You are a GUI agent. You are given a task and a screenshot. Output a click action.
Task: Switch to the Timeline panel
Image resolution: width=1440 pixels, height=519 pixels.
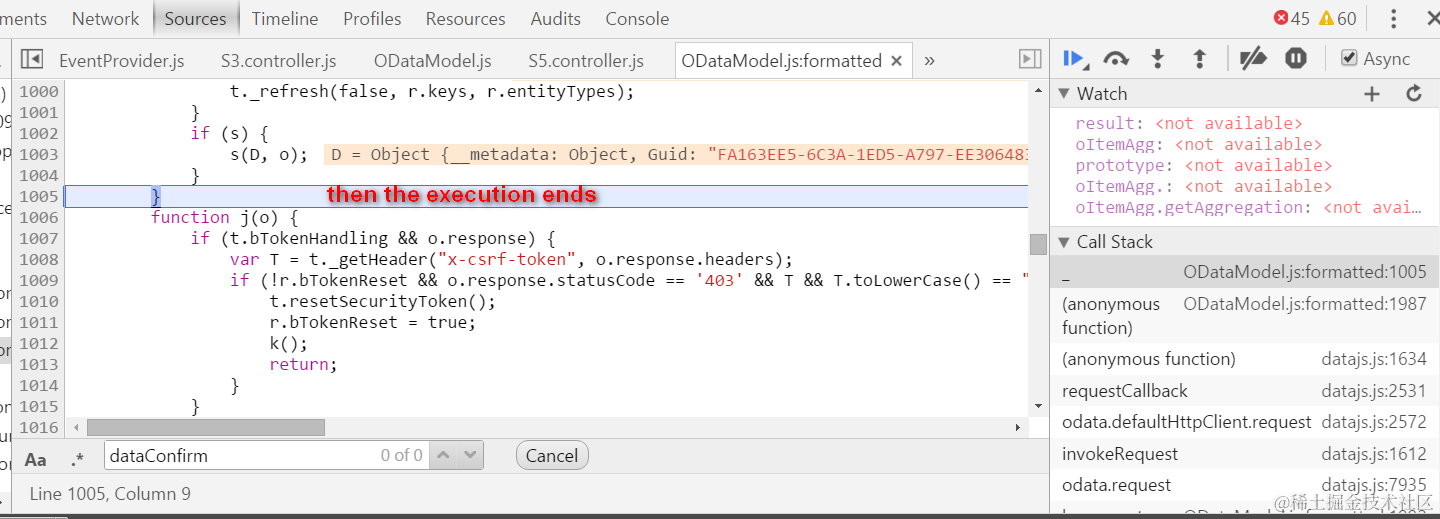point(285,19)
